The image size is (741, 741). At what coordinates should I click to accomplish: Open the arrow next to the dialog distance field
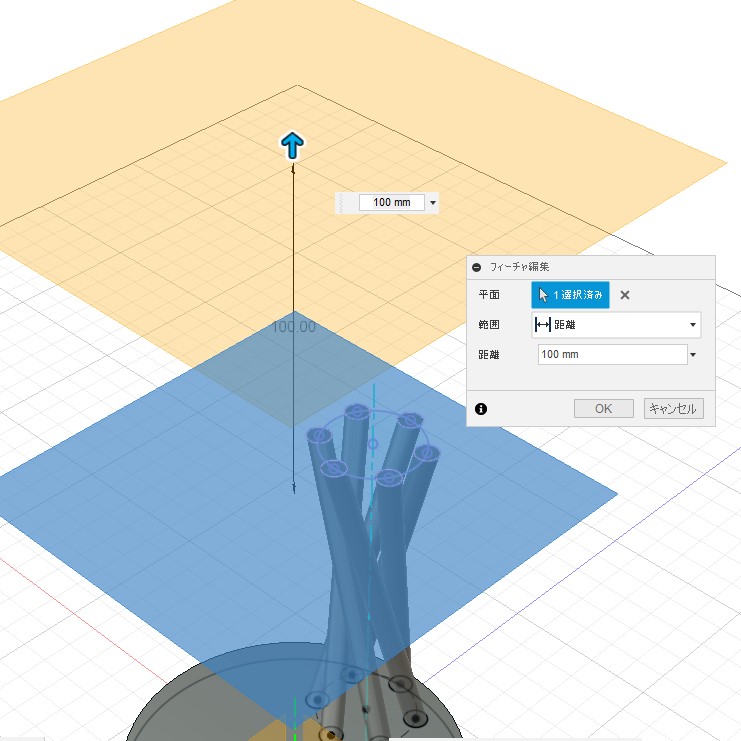[x=693, y=355]
